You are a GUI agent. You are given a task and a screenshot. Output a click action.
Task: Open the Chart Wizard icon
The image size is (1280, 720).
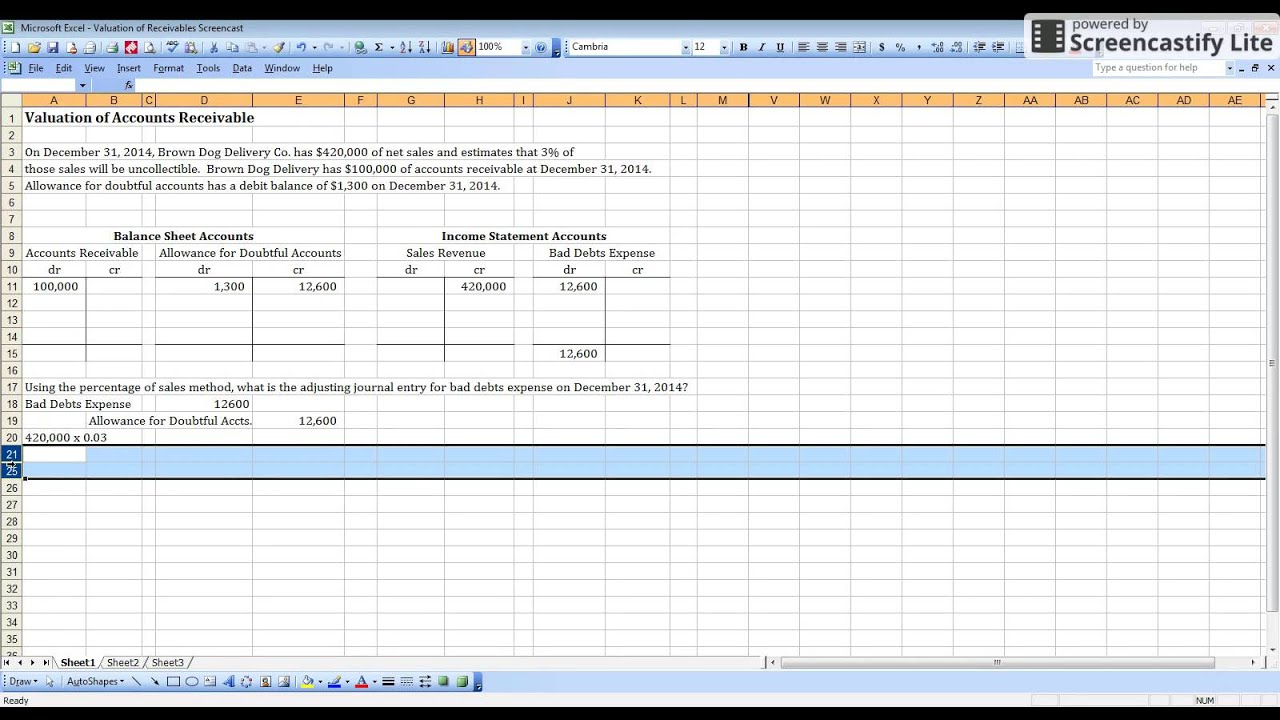tap(448, 47)
